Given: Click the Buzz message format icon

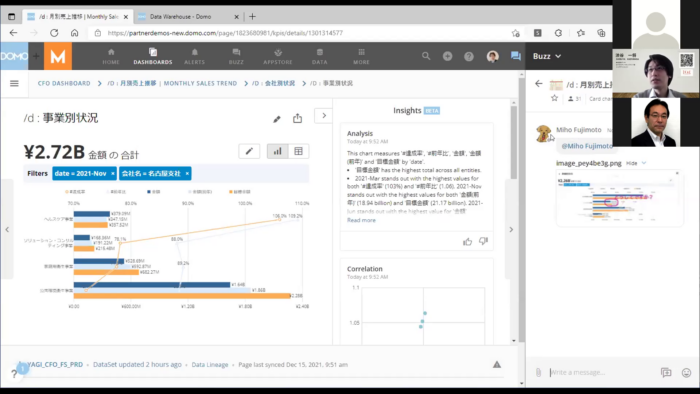Looking at the screenshot, I should (x=666, y=373).
